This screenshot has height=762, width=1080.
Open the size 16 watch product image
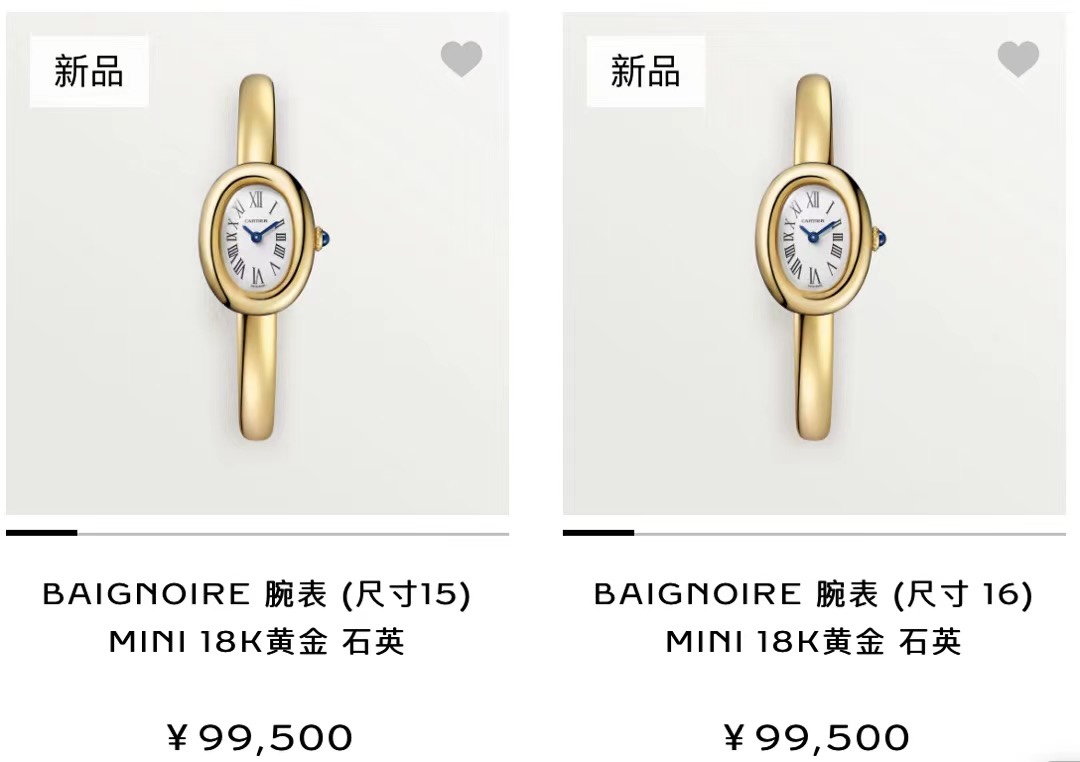pyautogui.click(x=814, y=263)
